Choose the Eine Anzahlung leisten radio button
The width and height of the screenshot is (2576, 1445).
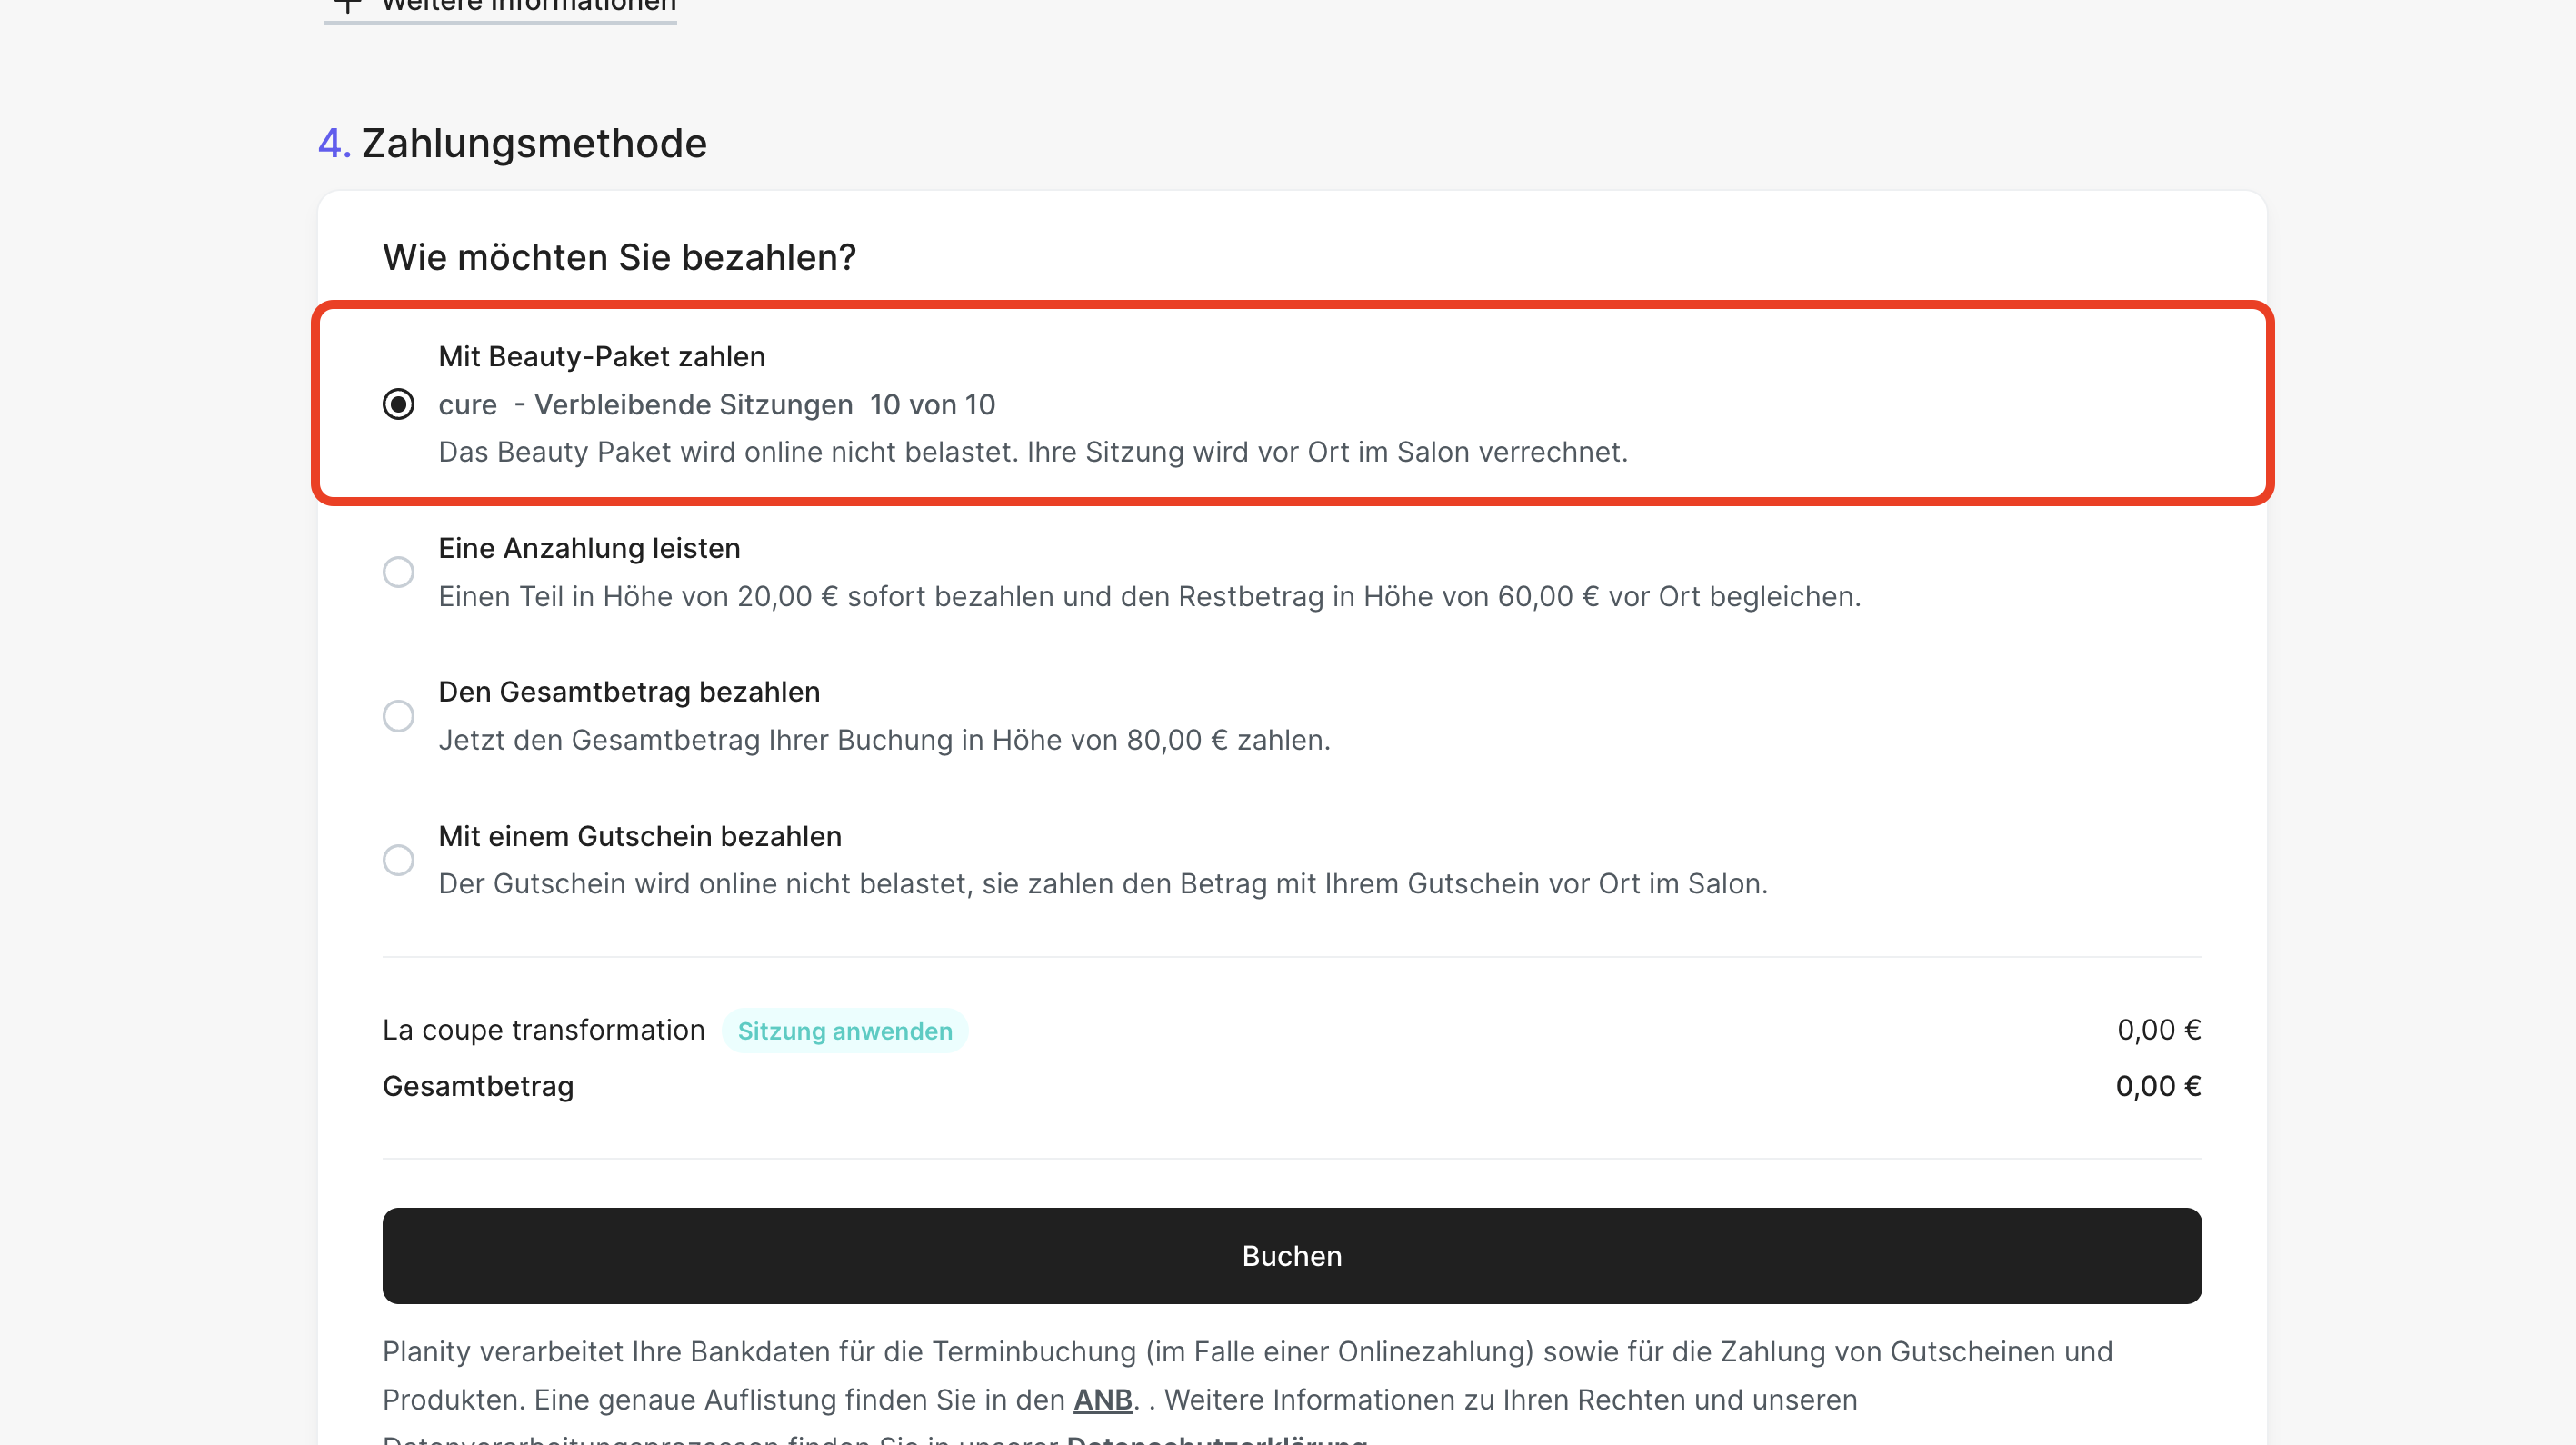point(398,572)
